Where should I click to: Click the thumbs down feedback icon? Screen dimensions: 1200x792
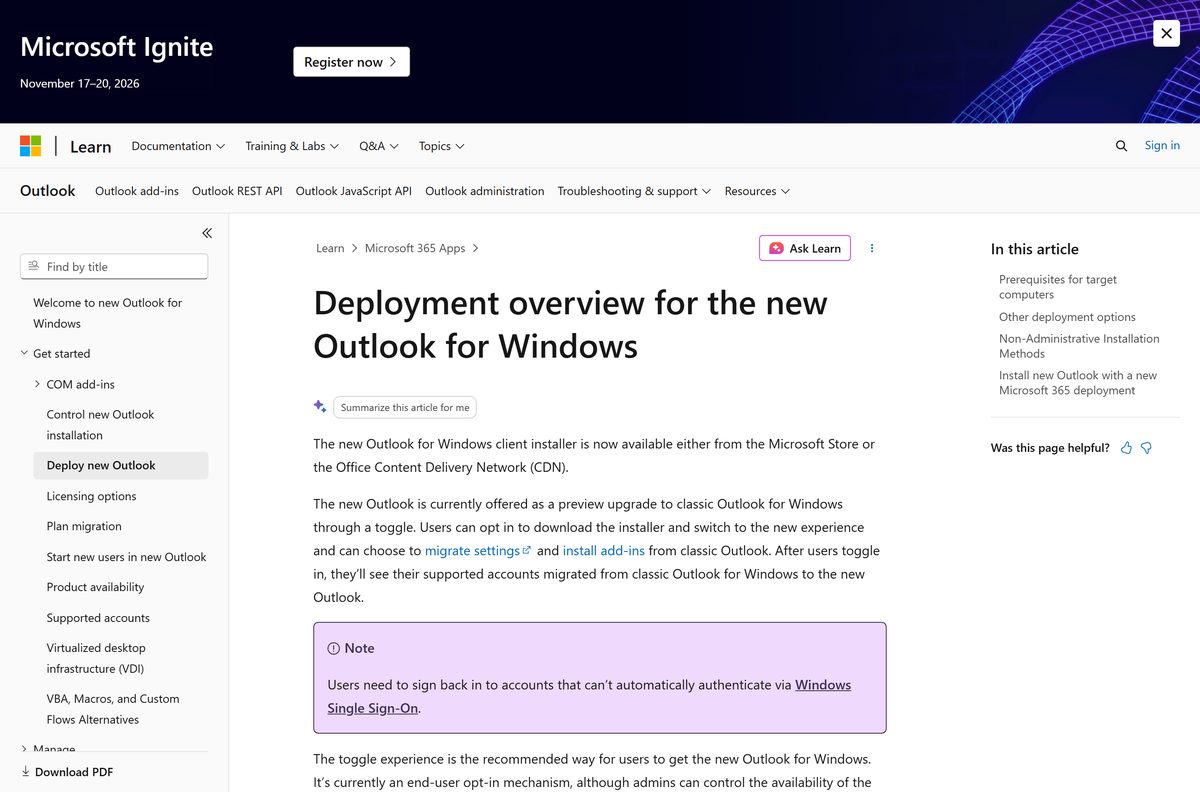click(1146, 448)
